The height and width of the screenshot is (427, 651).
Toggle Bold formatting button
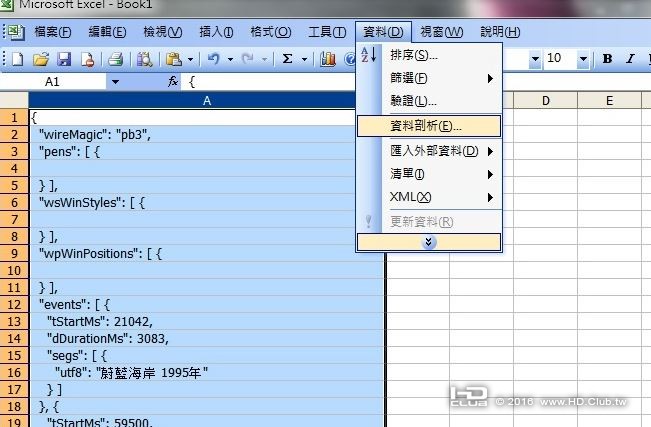607,59
